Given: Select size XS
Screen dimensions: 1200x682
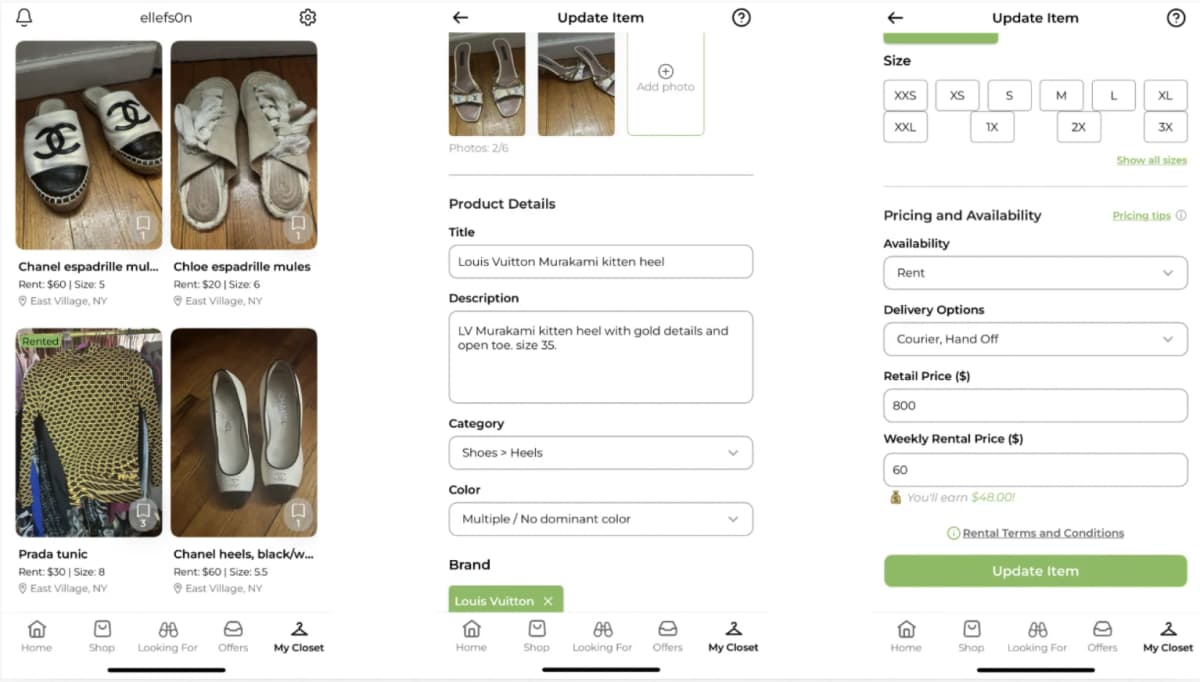Looking at the screenshot, I should point(957,95).
